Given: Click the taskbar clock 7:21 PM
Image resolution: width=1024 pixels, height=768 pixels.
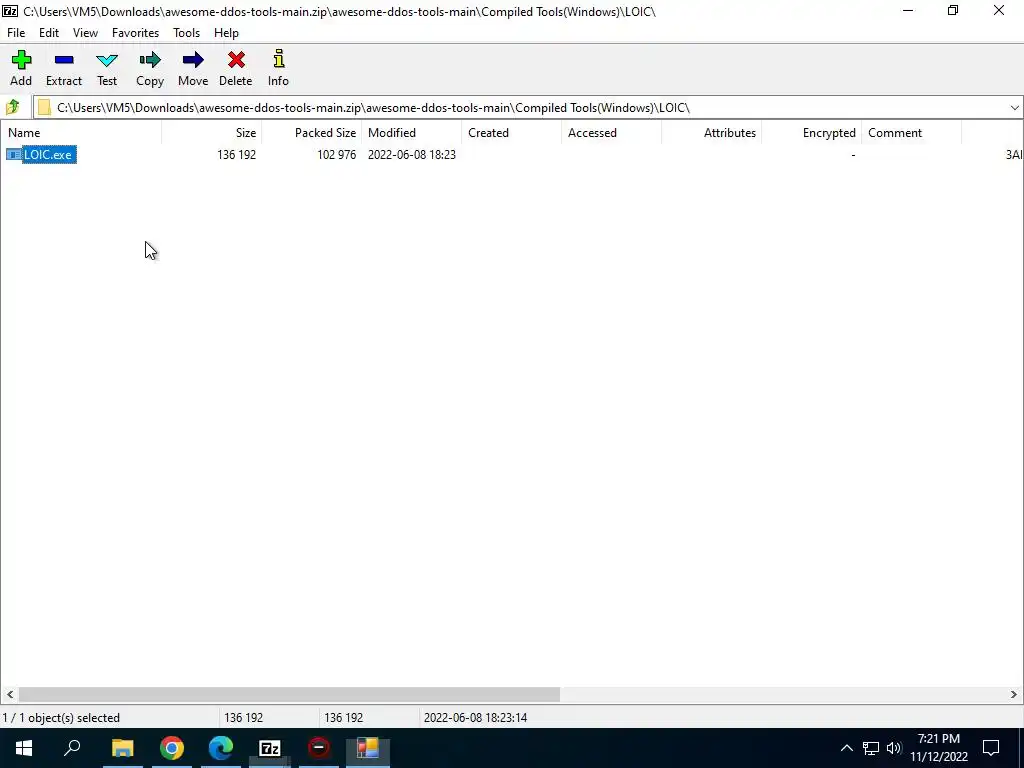Looking at the screenshot, I should click(938, 739).
